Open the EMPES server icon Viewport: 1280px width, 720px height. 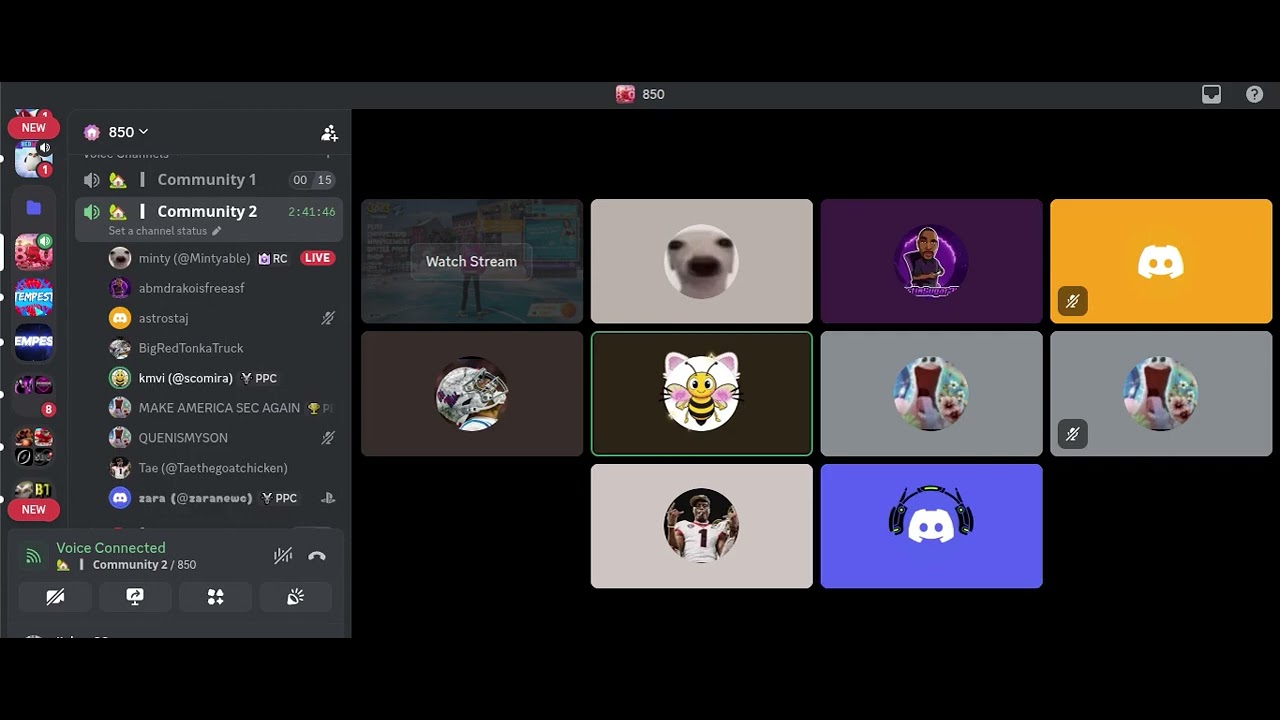(33, 341)
